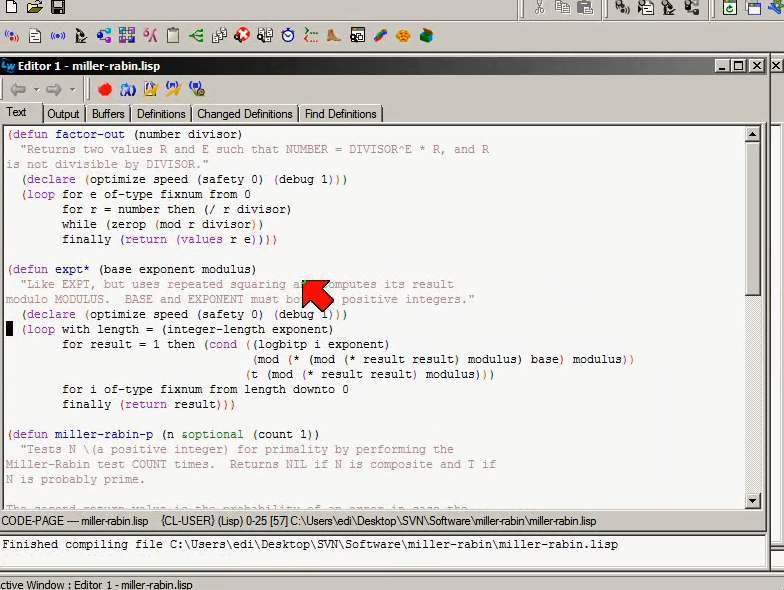Open the Inspector microscope icon
Image resolution: width=784 pixels, height=590 pixels.
80,36
